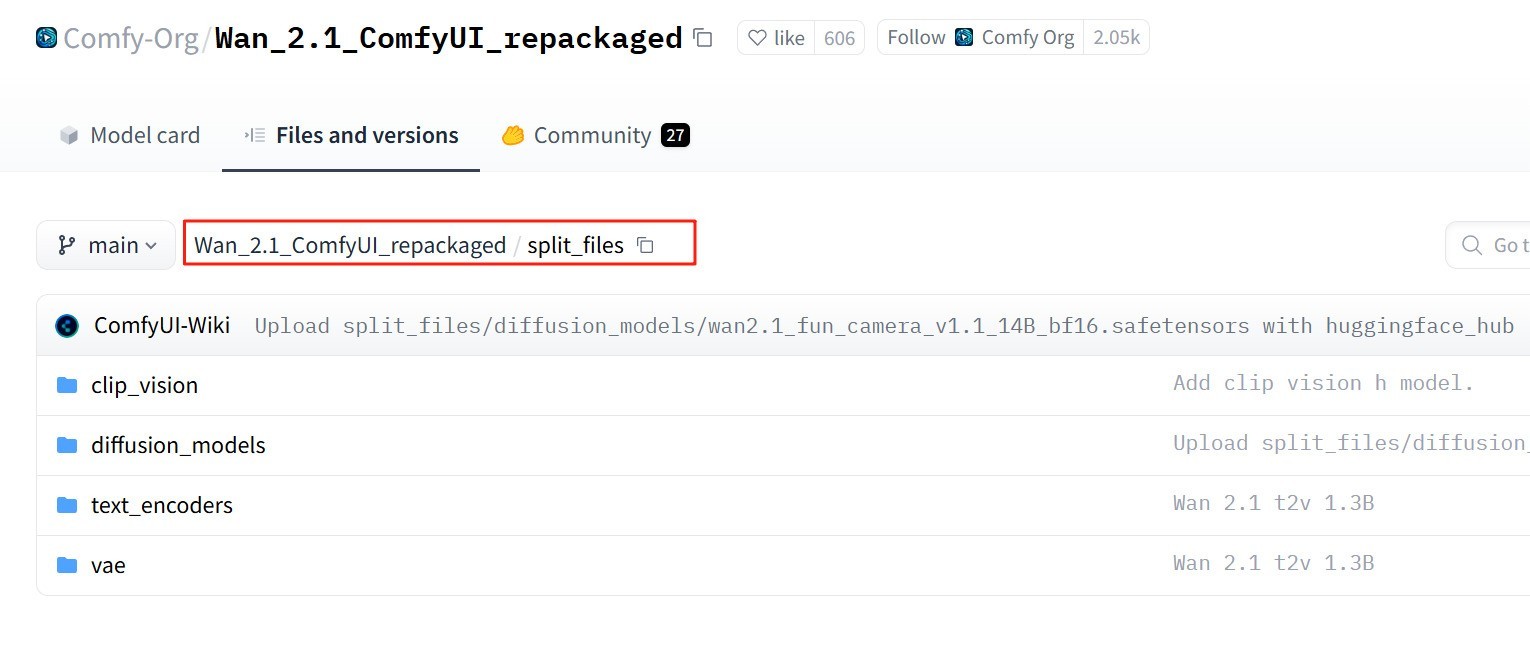The image size is (1530, 651).
Task: Copy the model repository name with the copy icon
Action: (x=703, y=38)
